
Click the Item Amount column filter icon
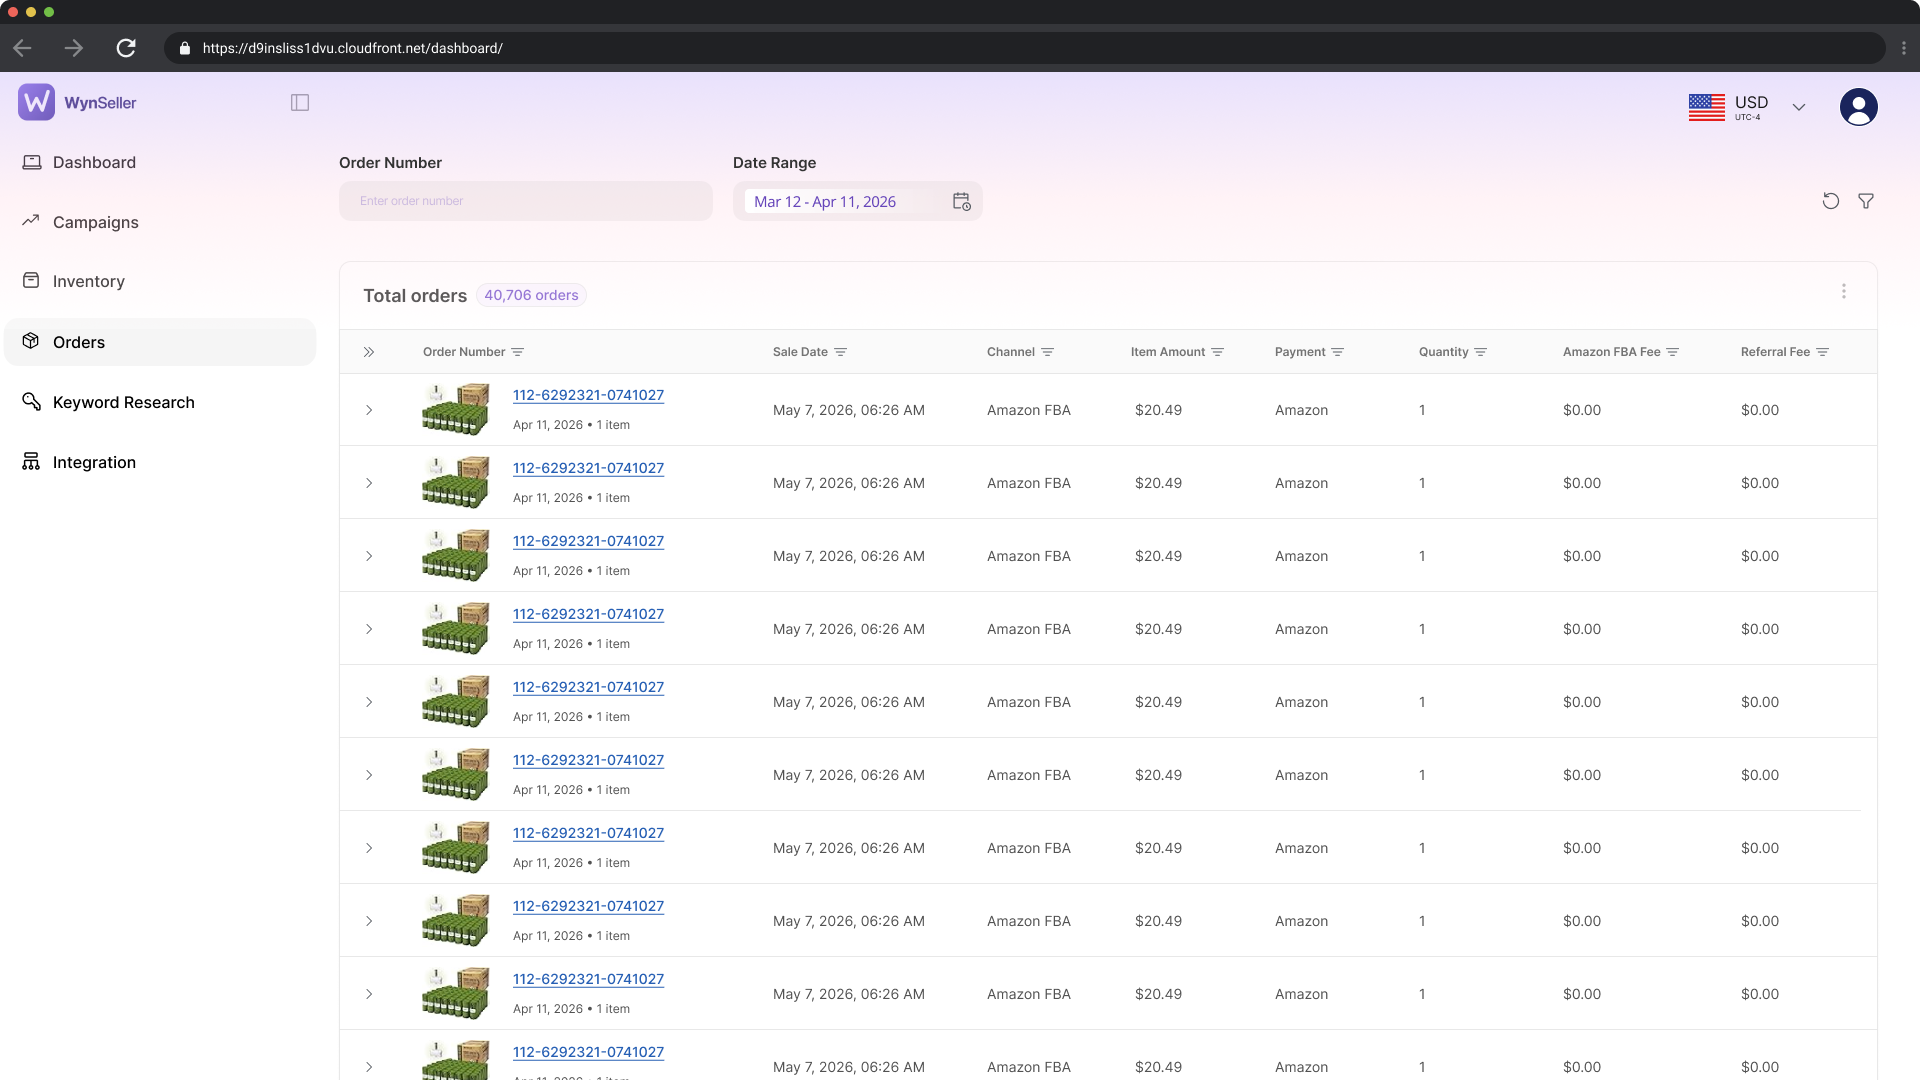pyautogui.click(x=1217, y=352)
